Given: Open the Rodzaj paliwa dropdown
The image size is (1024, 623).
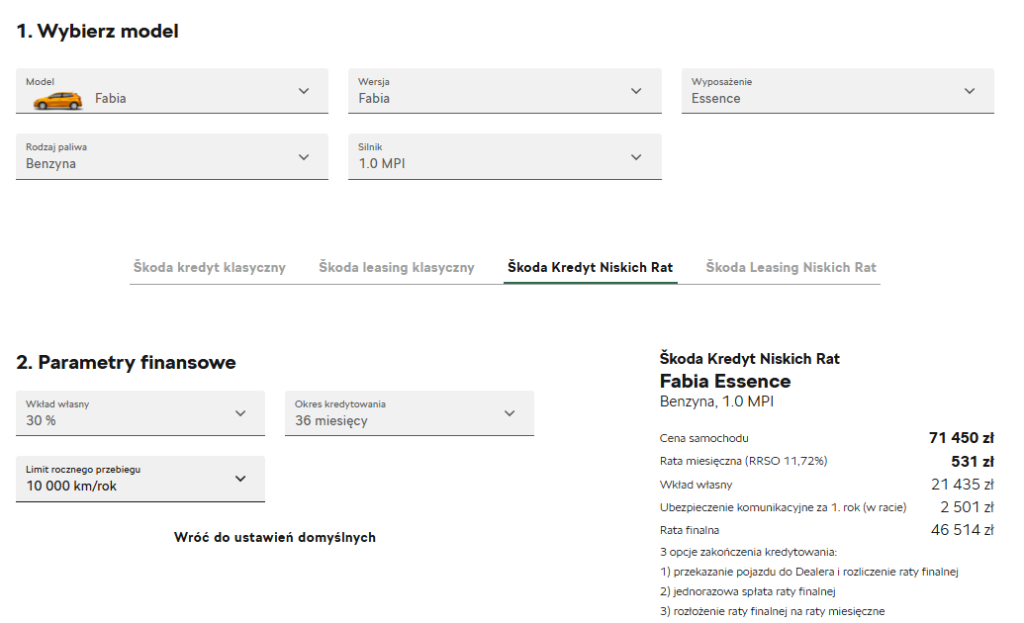Looking at the screenshot, I should tap(172, 157).
